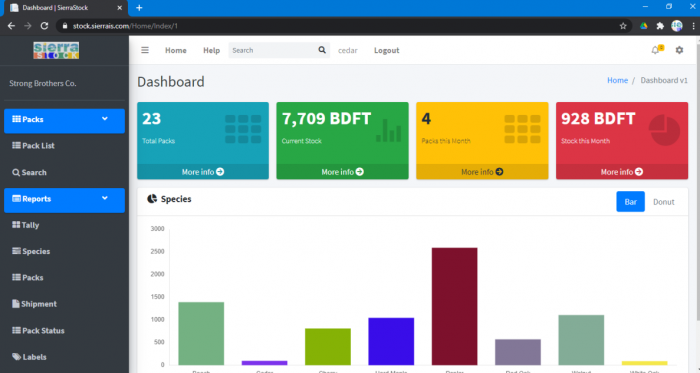Click More info on Stock this Month
Viewport: 700px width, 373px height.
click(622, 172)
